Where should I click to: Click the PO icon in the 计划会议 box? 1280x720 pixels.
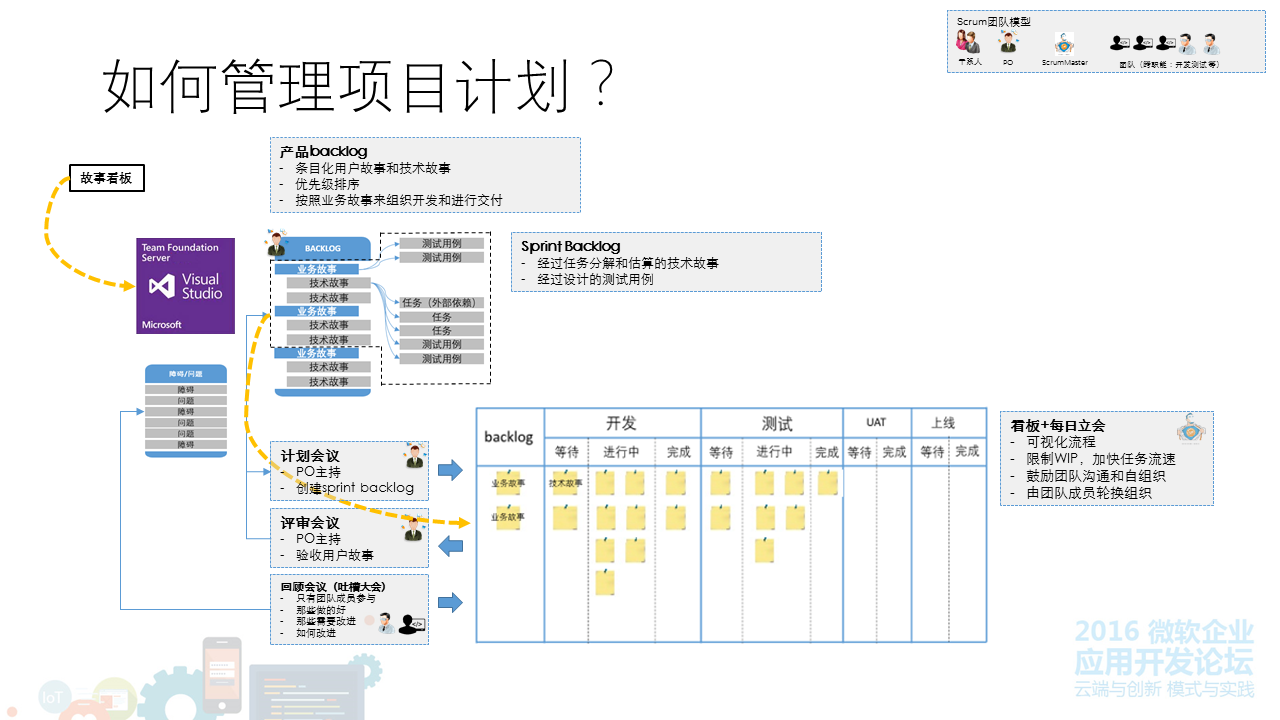414,456
